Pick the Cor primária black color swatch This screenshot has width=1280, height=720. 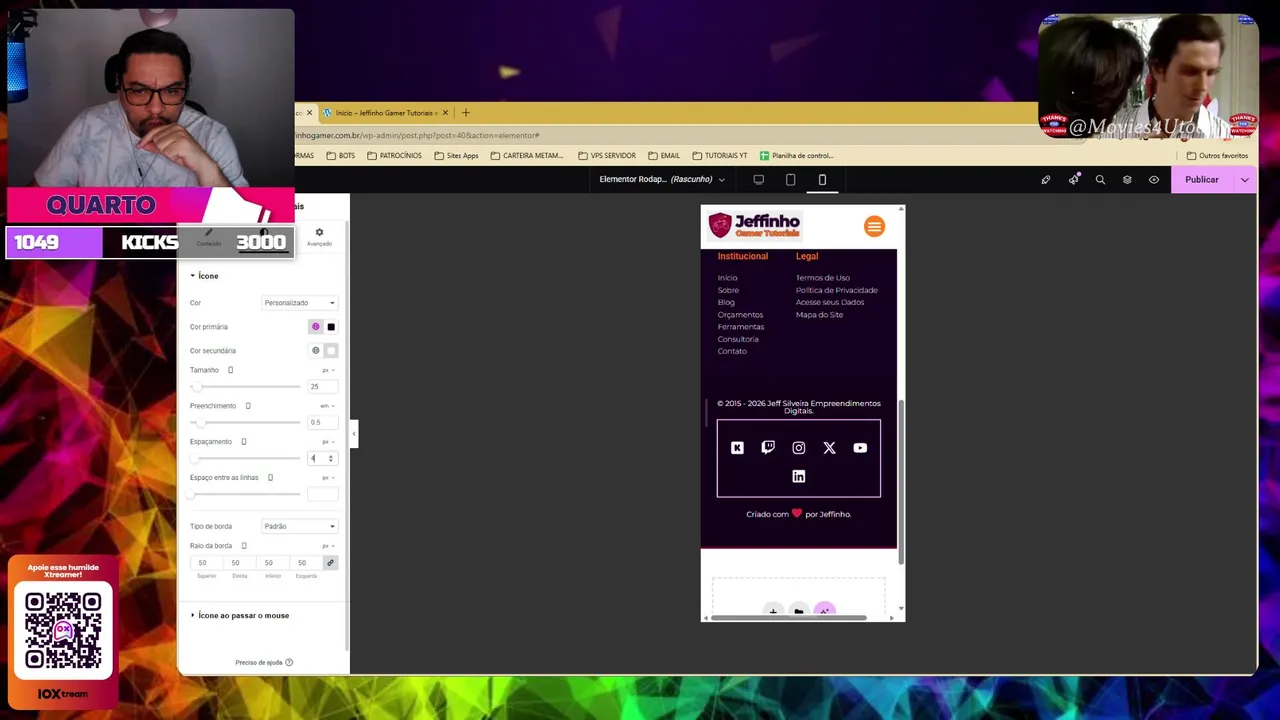pyautogui.click(x=331, y=327)
